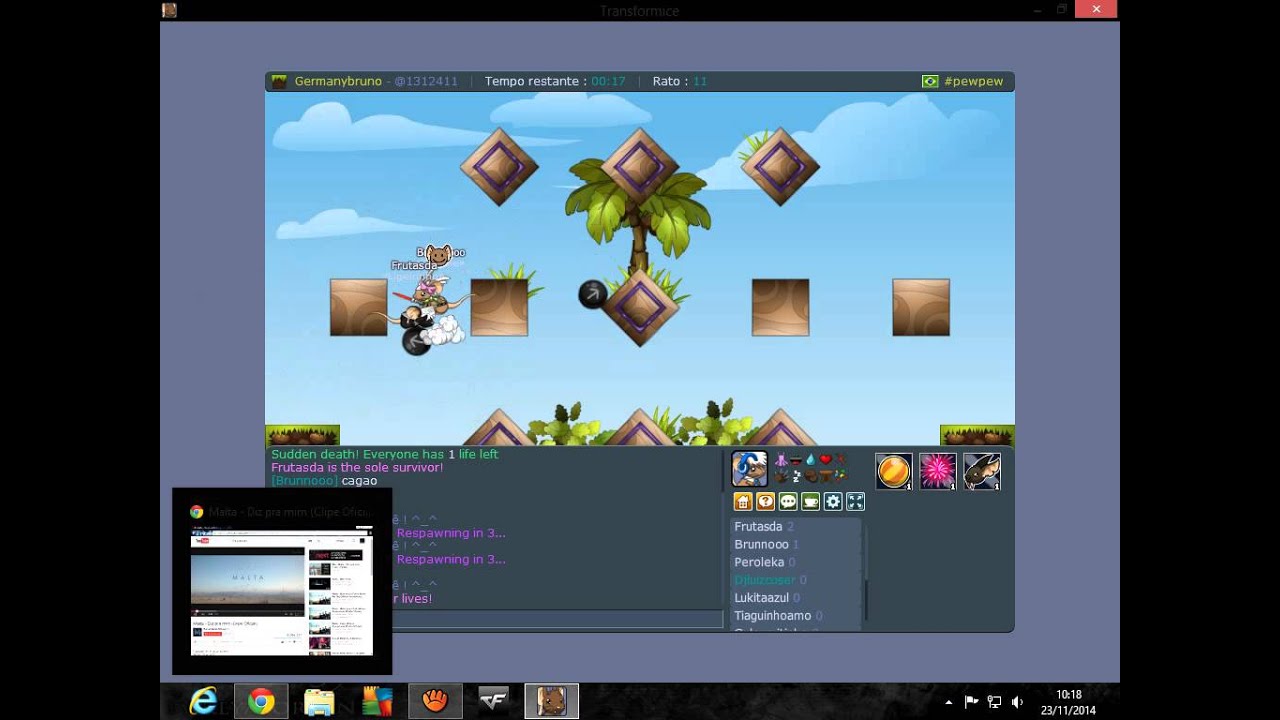Click the laughing mouth emote icon
Viewport: 1280px width, 720px height.
tap(796, 460)
